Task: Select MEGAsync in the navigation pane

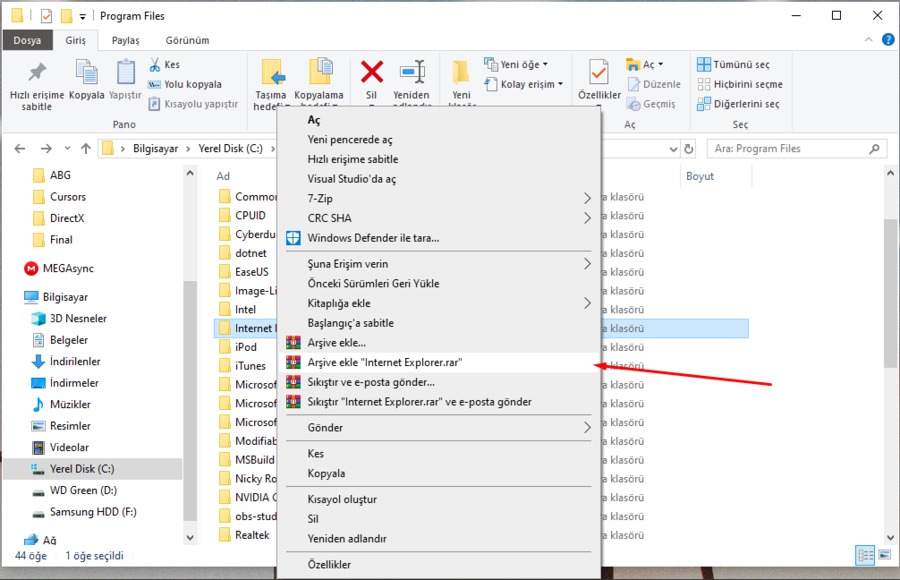Action: [x=59, y=268]
